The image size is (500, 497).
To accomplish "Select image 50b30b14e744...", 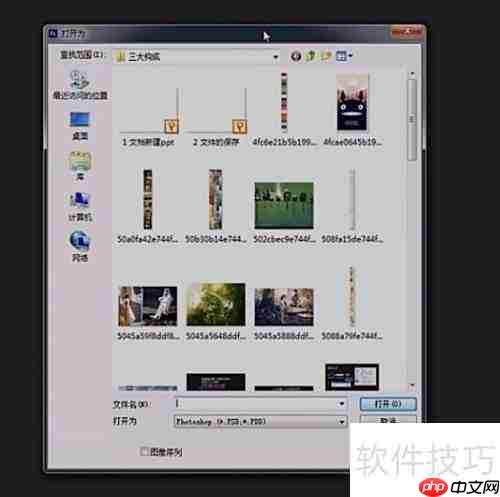I will coord(216,206).
